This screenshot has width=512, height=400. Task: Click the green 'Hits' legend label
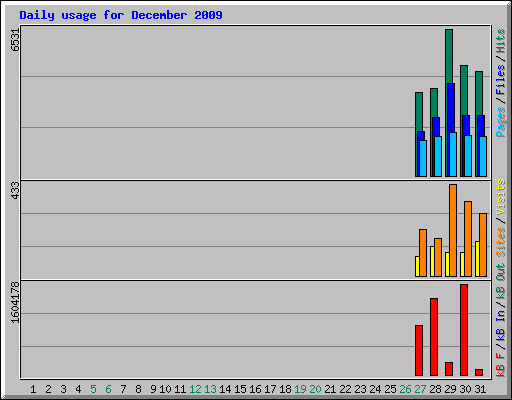click(501, 41)
